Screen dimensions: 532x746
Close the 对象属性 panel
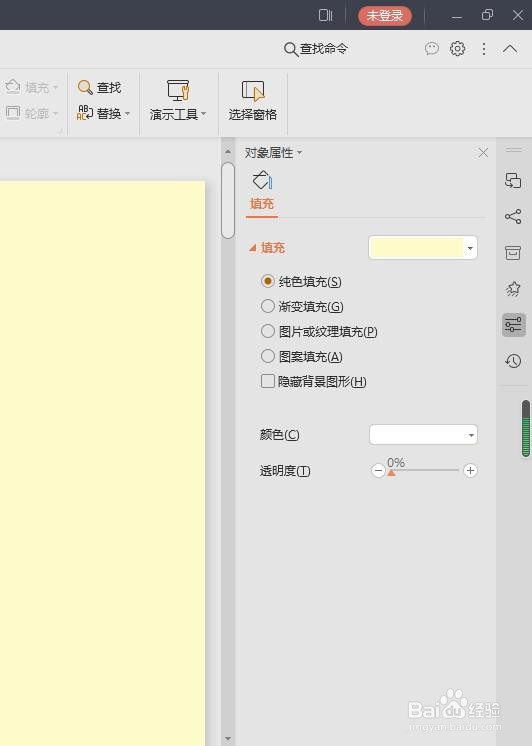pyautogui.click(x=483, y=153)
